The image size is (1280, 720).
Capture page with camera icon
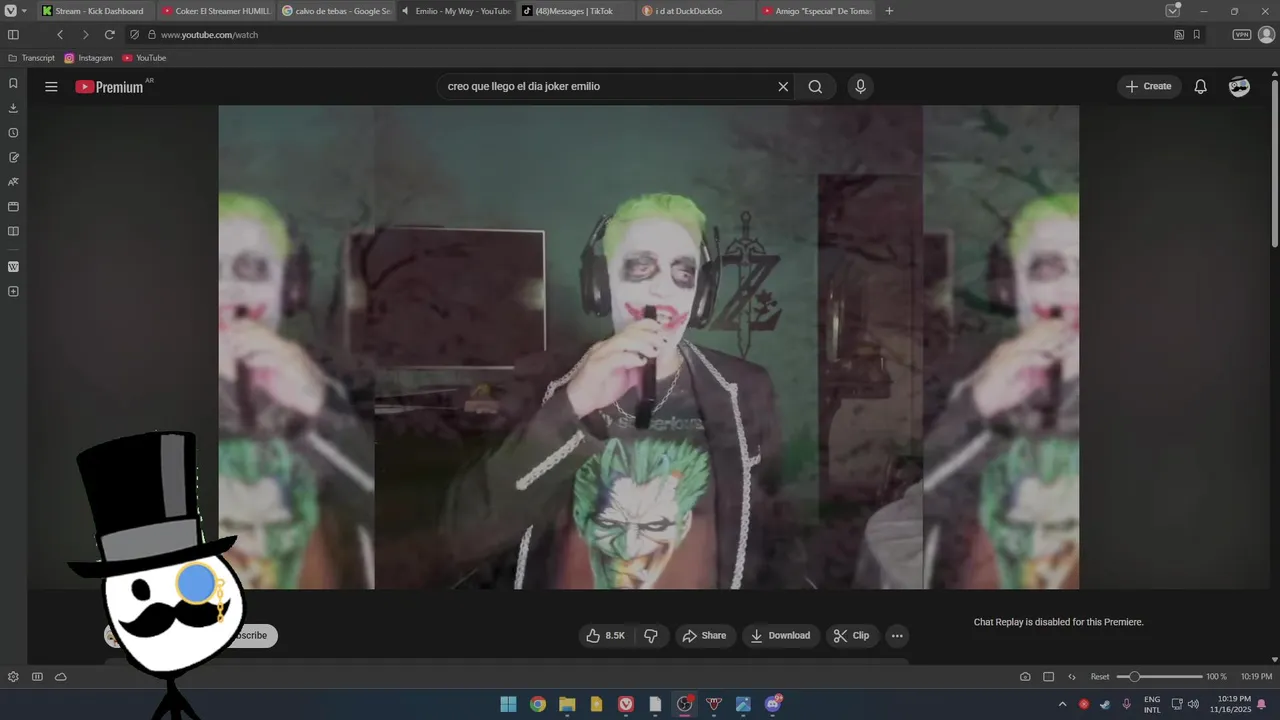pyautogui.click(x=1025, y=677)
